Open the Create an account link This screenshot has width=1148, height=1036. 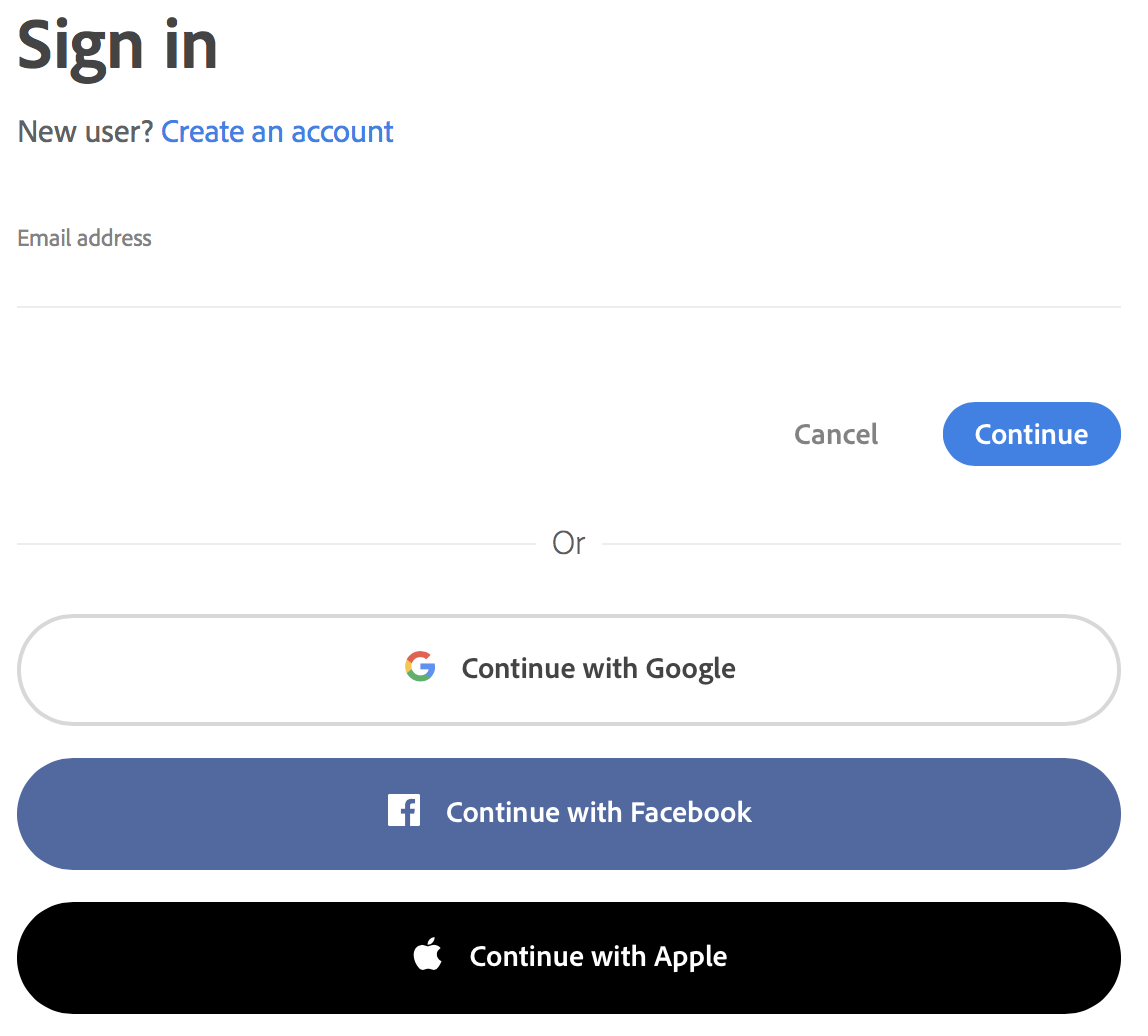click(x=277, y=131)
